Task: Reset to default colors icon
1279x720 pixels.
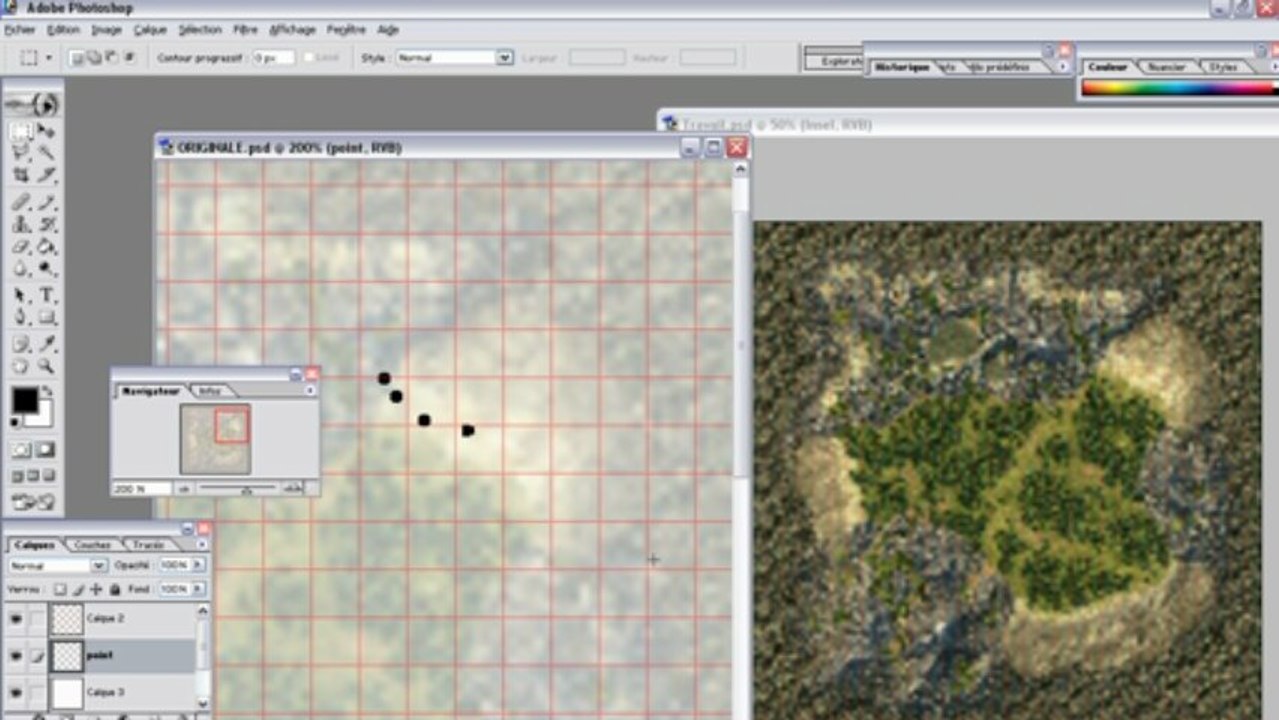Action: tap(15, 423)
